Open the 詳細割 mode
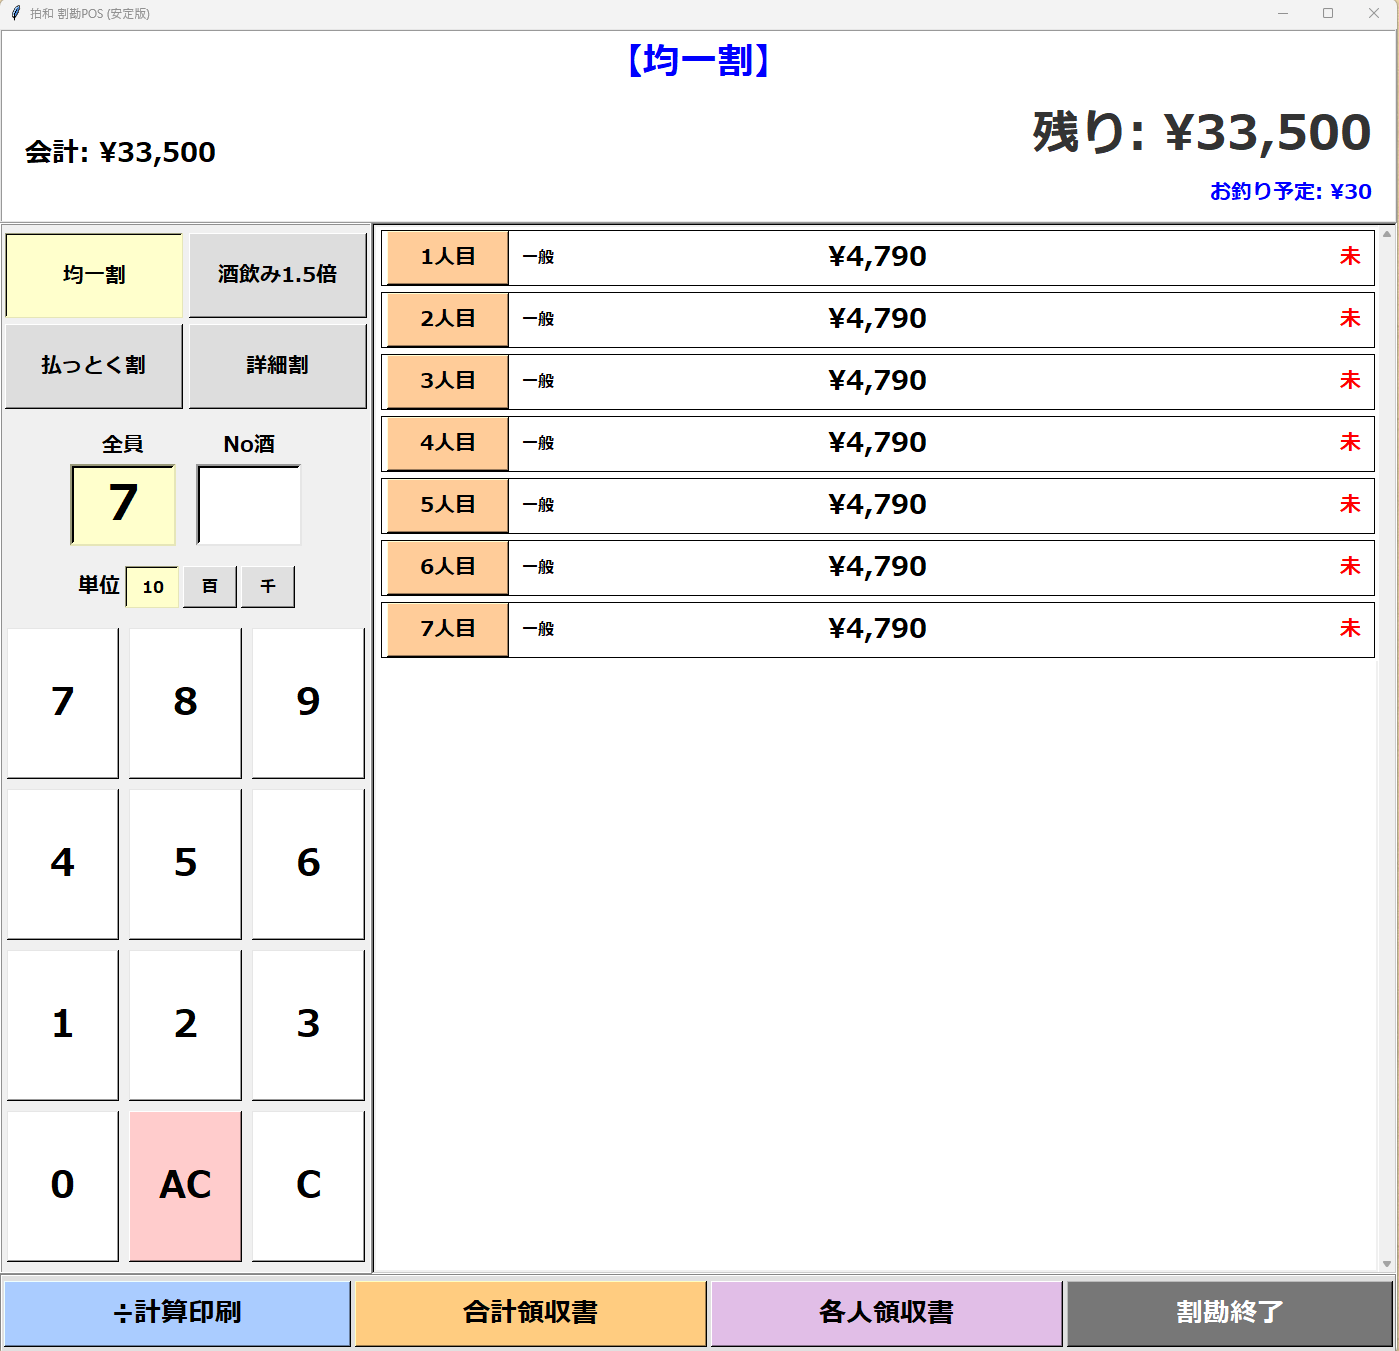Image resolution: width=1399 pixels, height=1351 pixels. pyautogui.click(x=277, y=366)
